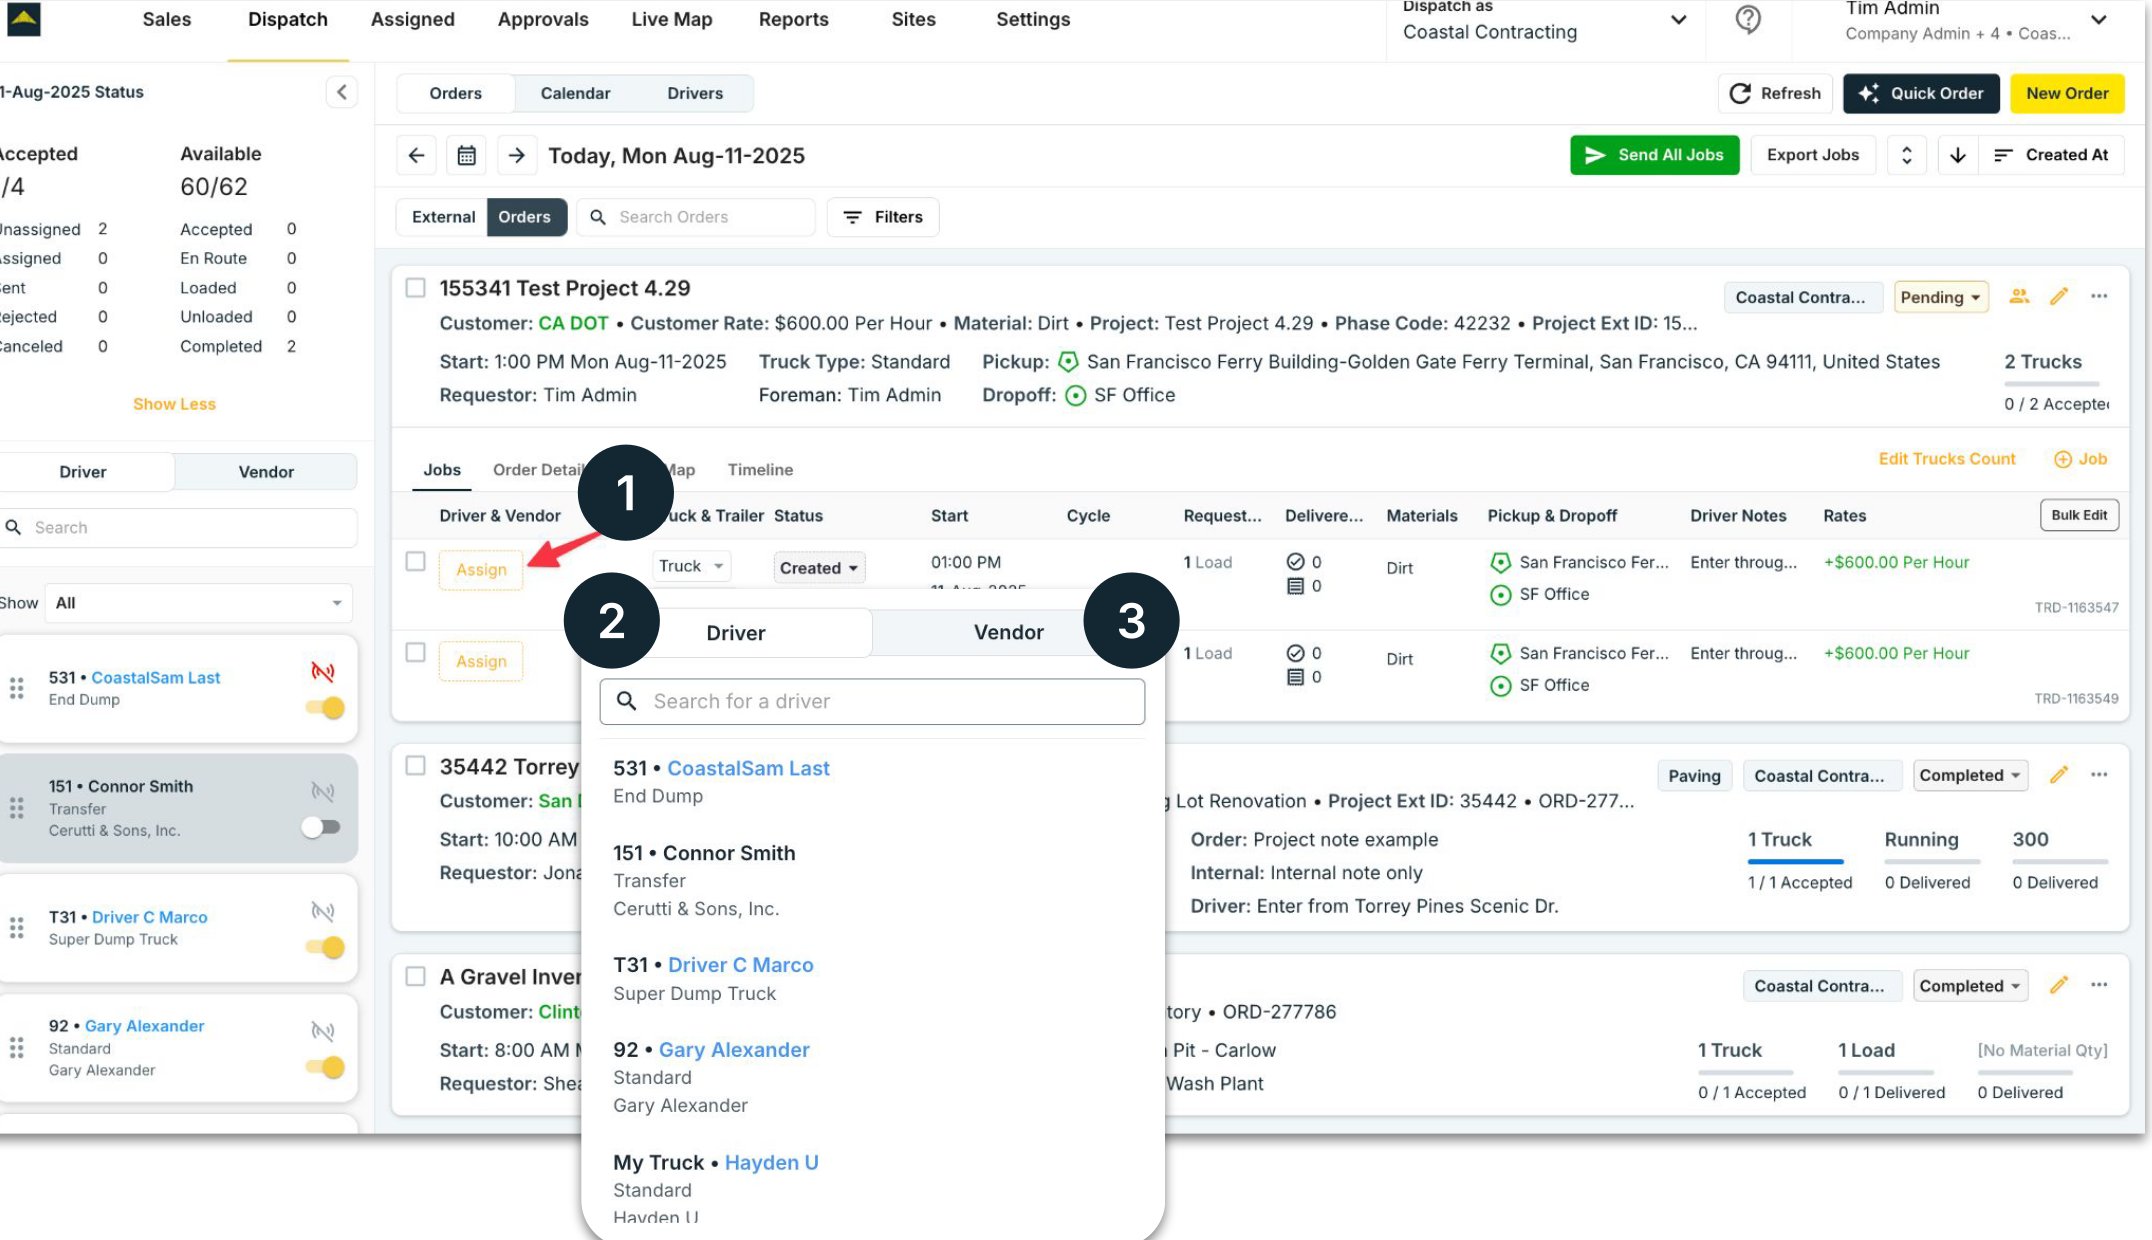Screen dimensions: 2152x1240
Task: Open the Truck type dropdown in job row
Action: [x=692, y=566]
